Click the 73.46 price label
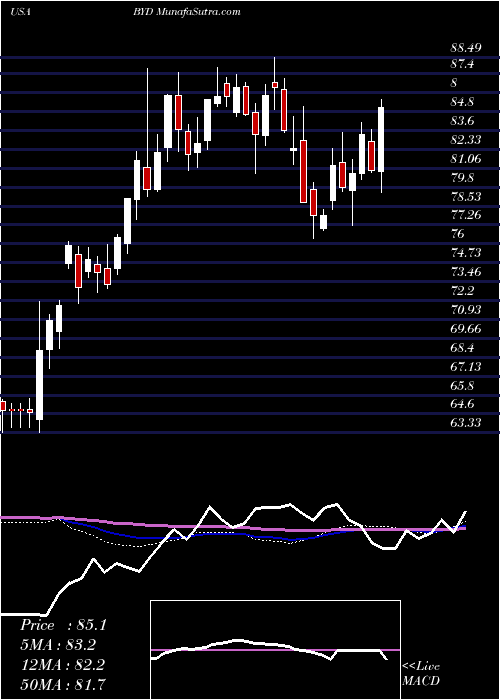This screenshot has height=700, width=500. (x=466, y=271)
